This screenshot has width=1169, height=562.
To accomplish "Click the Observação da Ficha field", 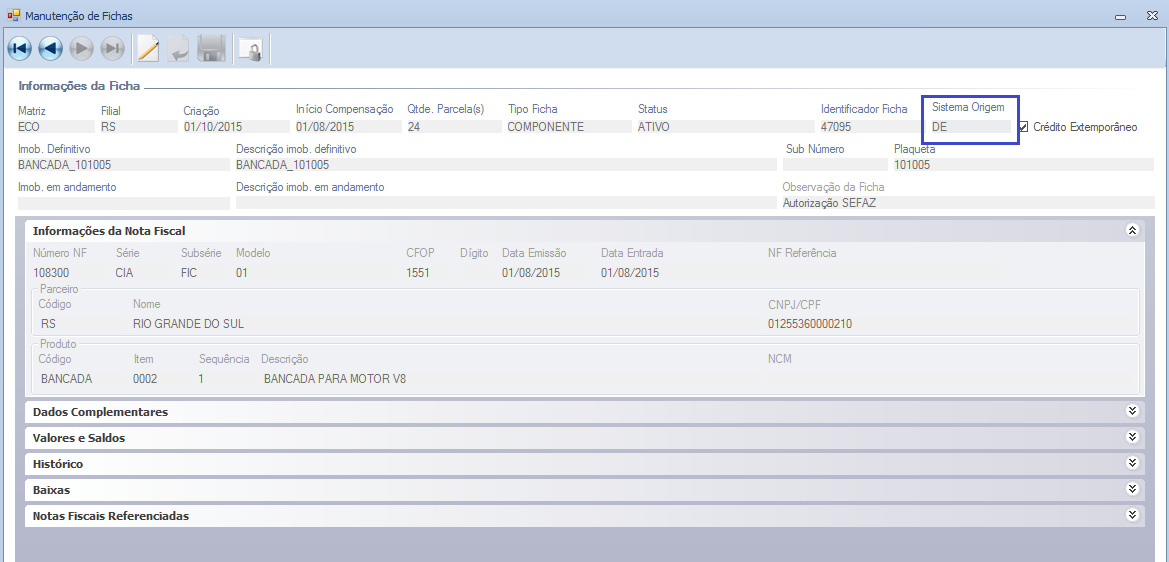I will 966,203.
